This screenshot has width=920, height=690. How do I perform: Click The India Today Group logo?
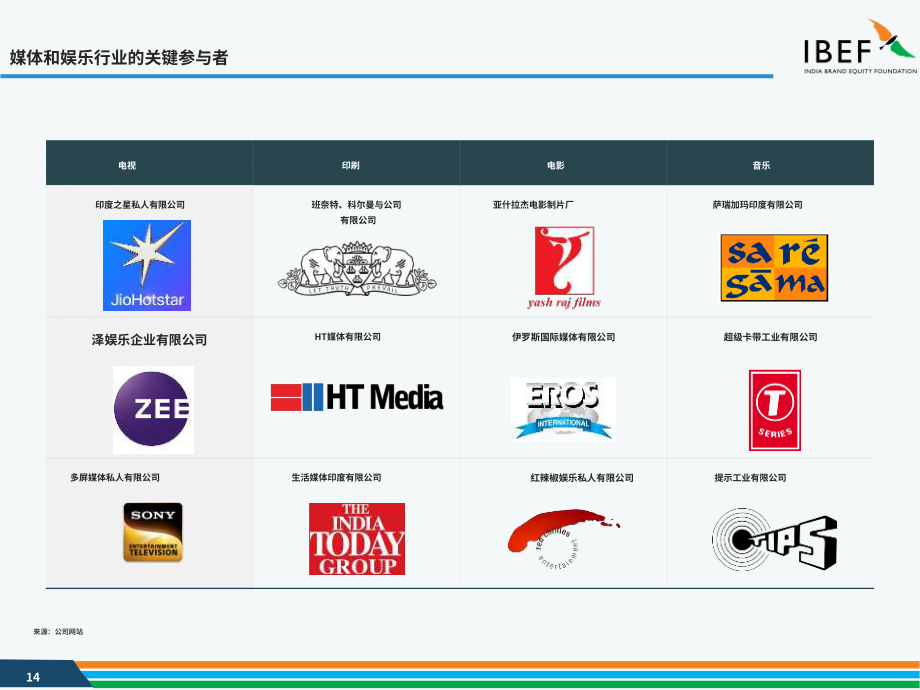click(x=357, y=539)
